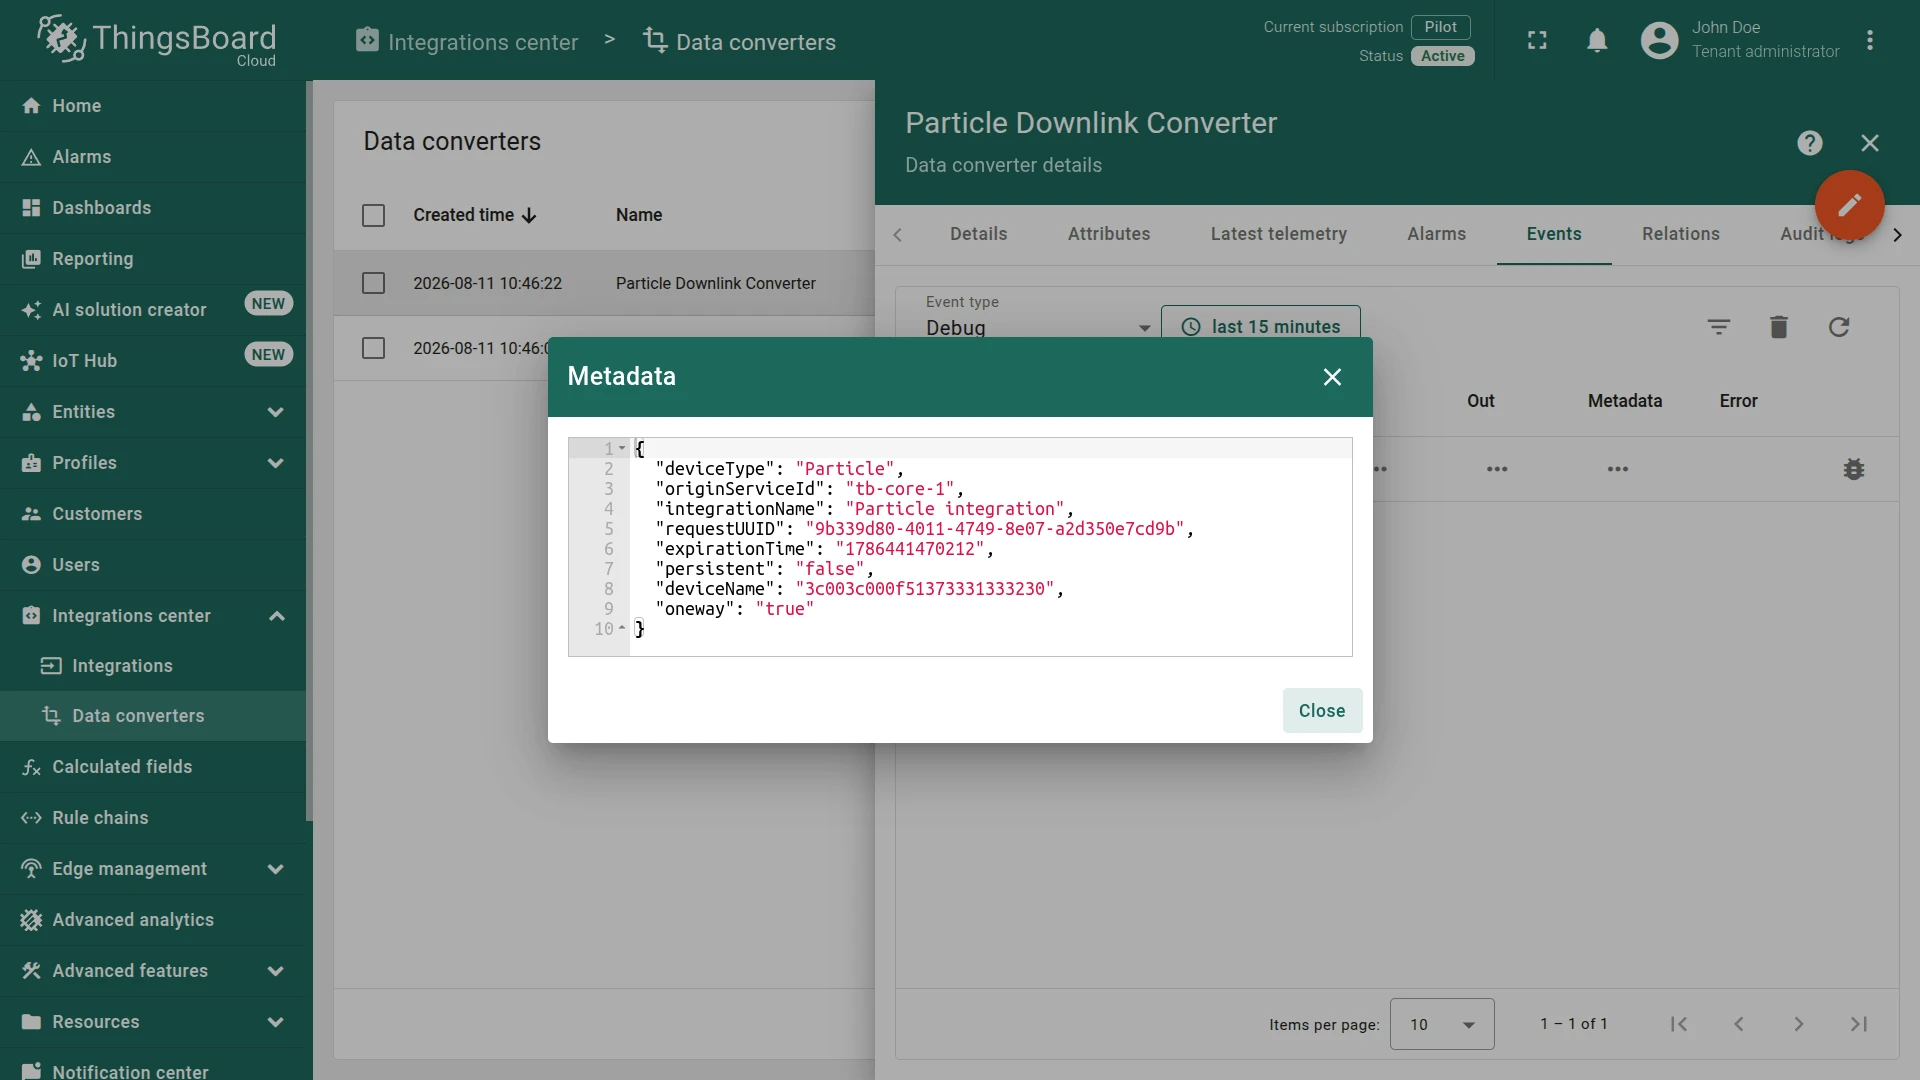Open AI solution creator
Screen dimensions: 1920x1080
pos(153,310)
